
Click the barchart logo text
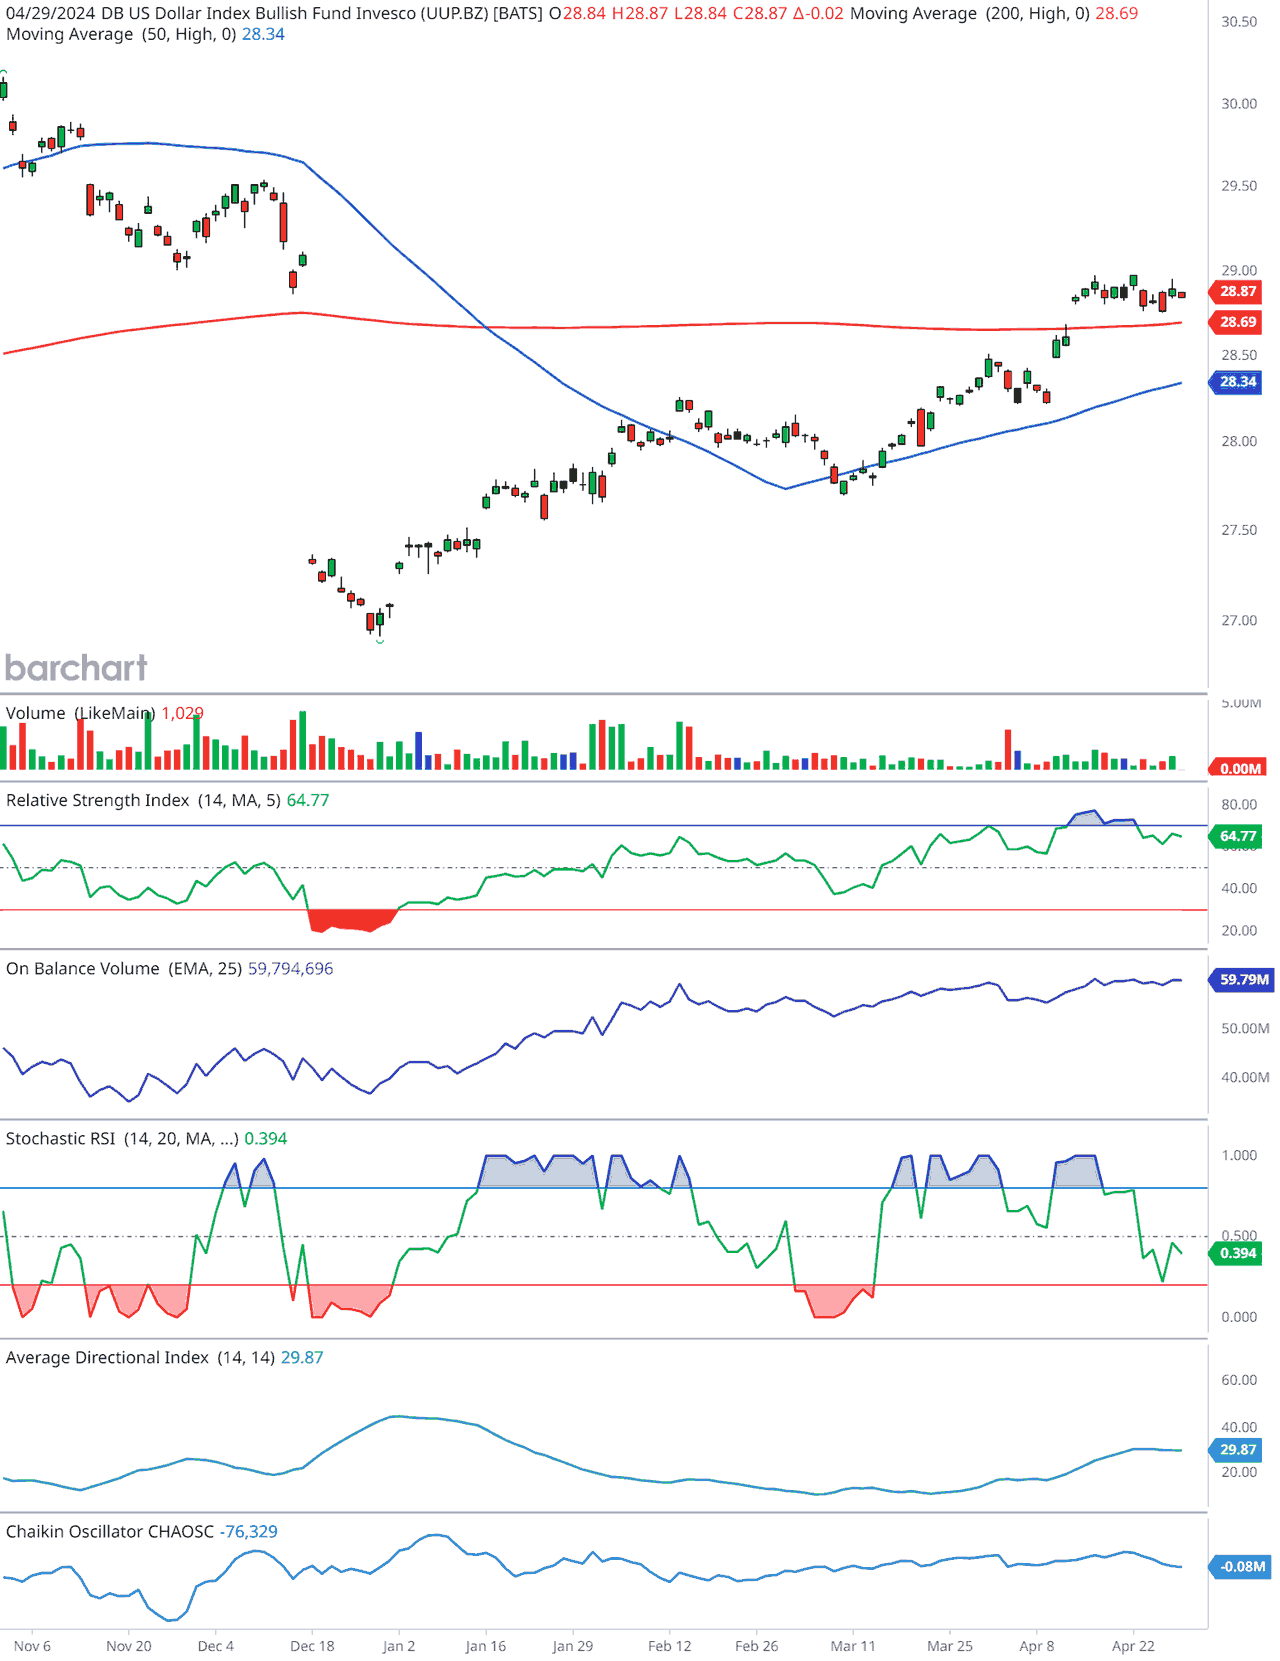76,667
